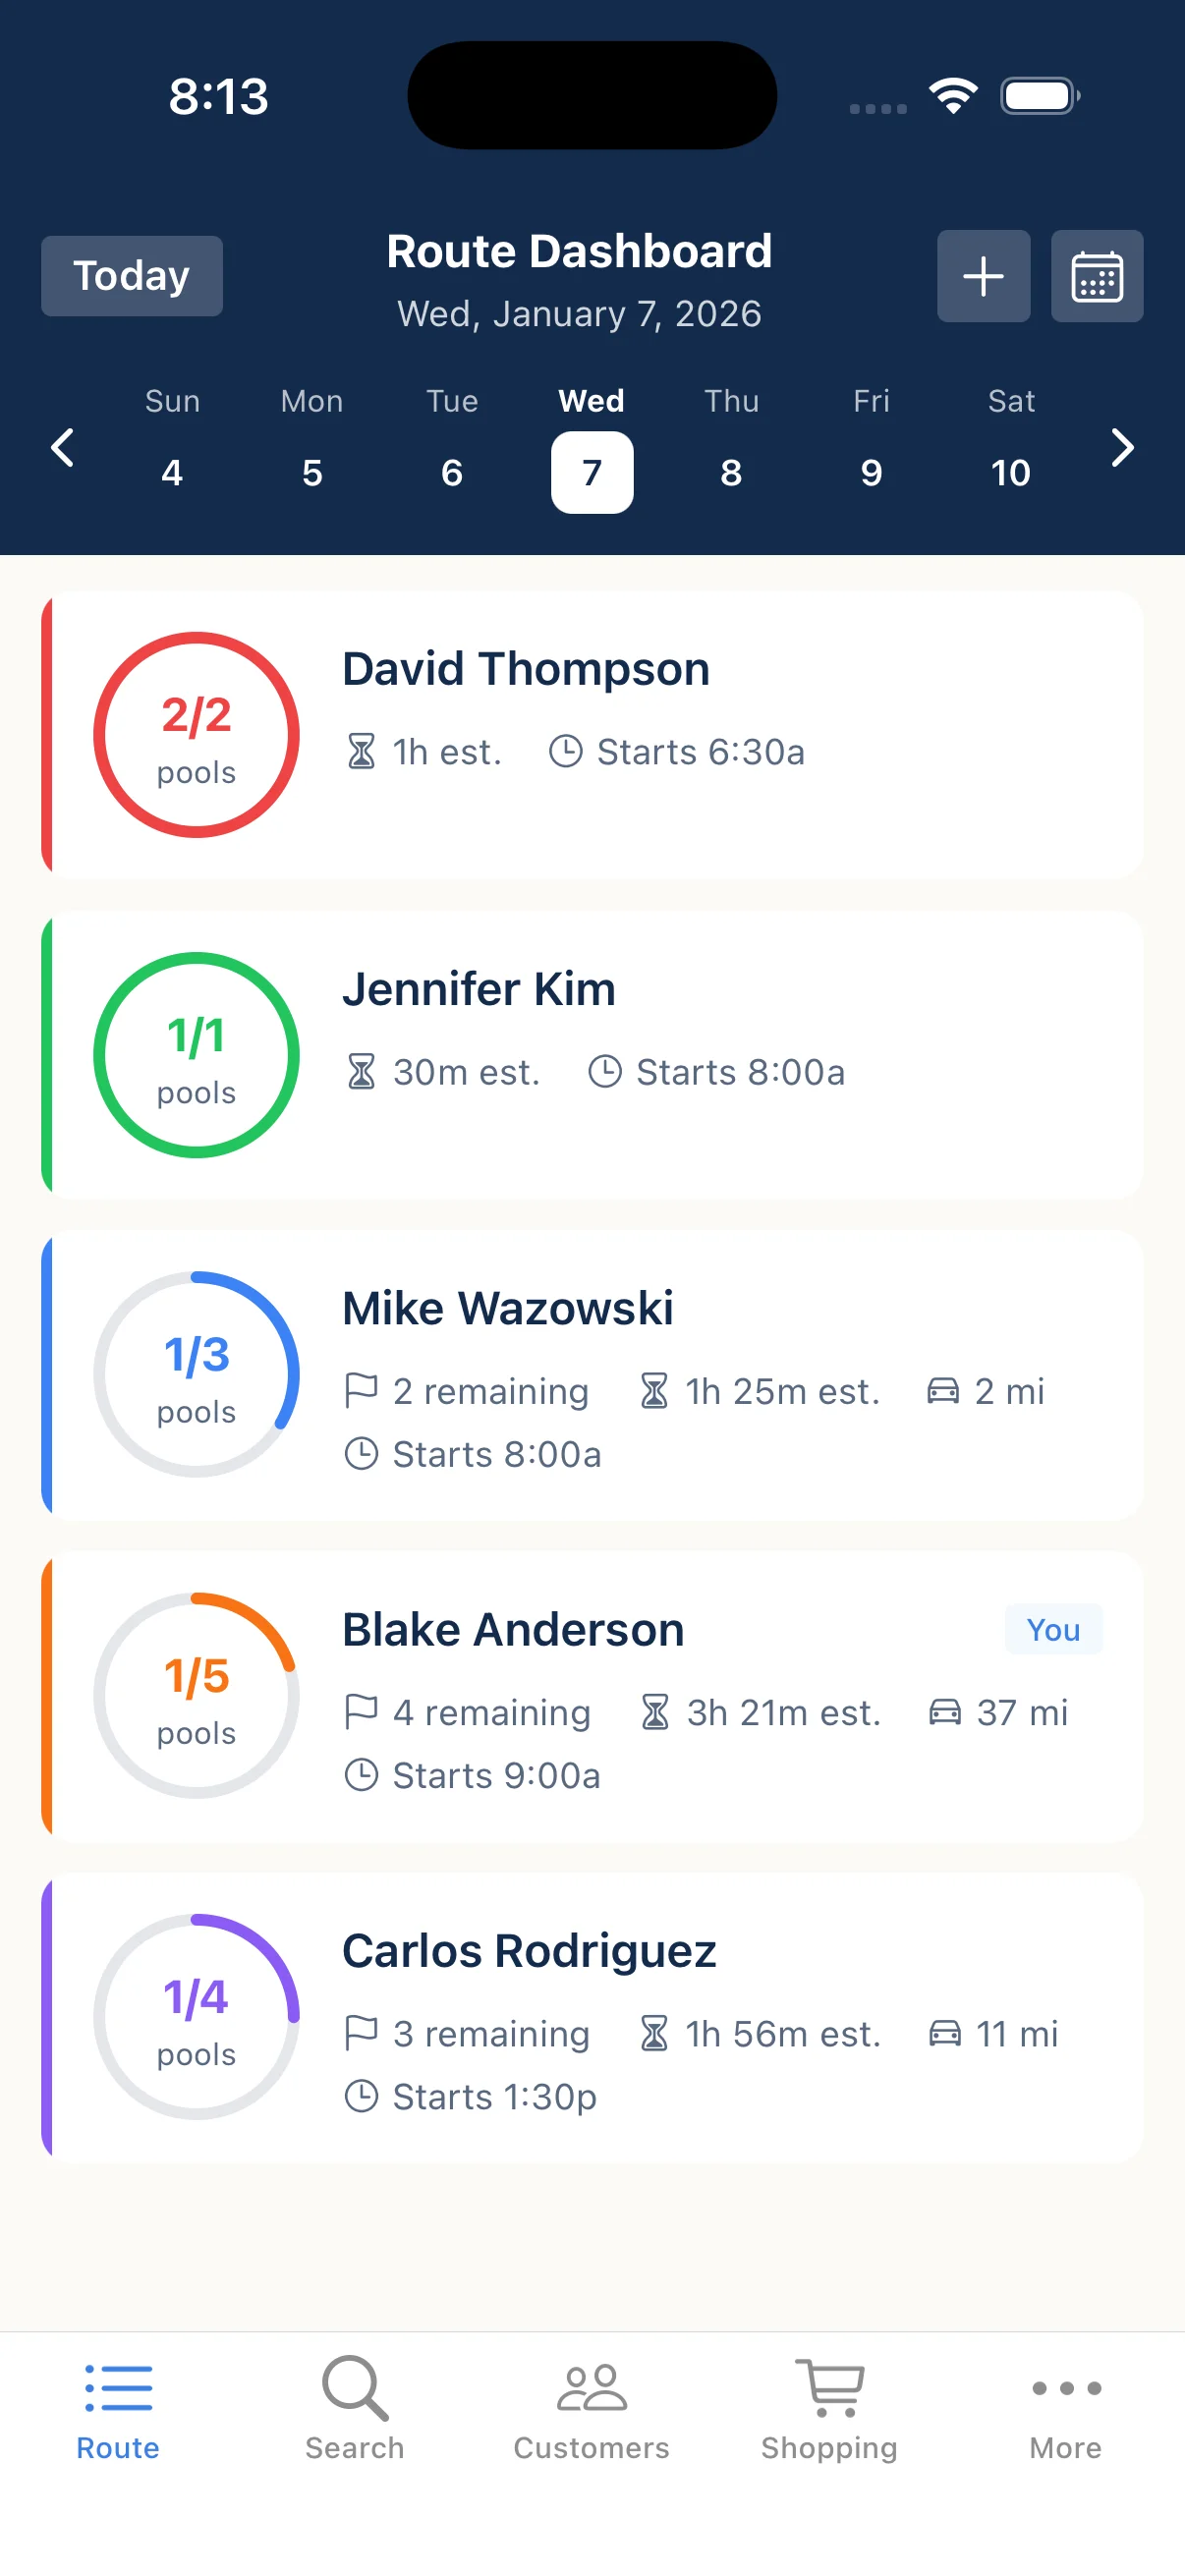
Task: Open the calendar picker icon
Action: [x=1096, y=276]
